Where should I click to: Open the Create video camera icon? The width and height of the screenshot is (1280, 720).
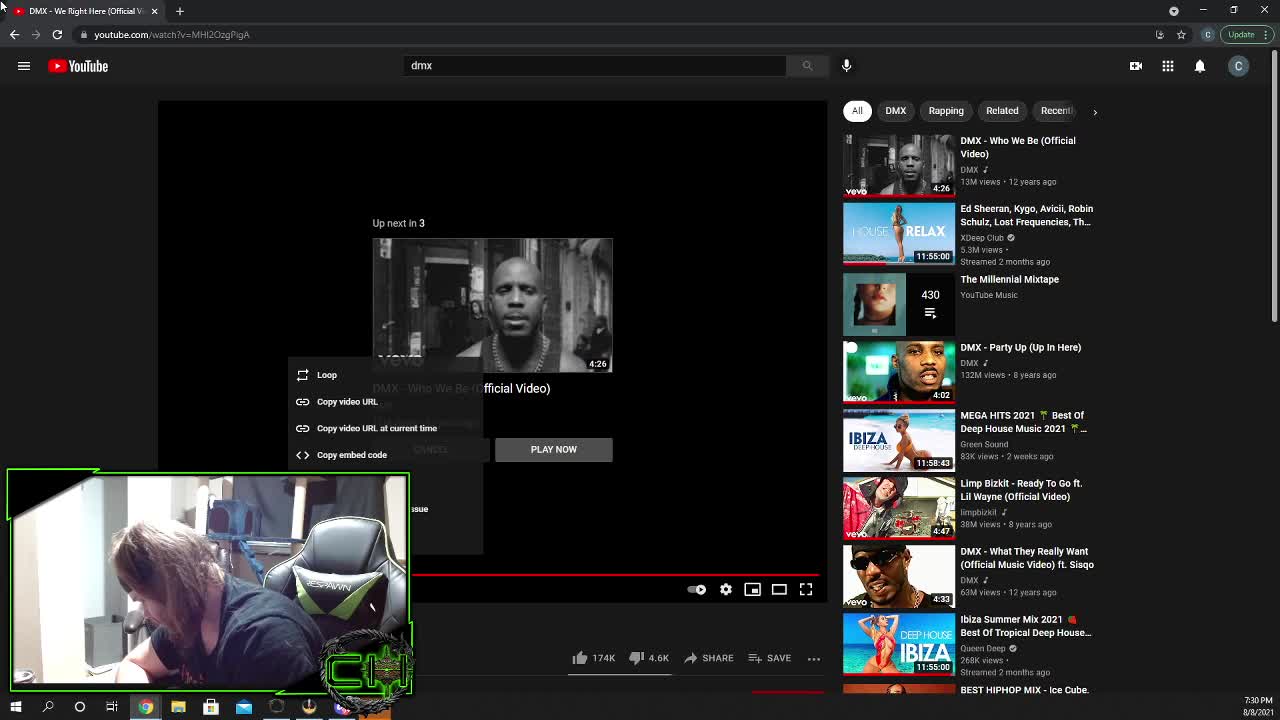tap(1136, 66)
